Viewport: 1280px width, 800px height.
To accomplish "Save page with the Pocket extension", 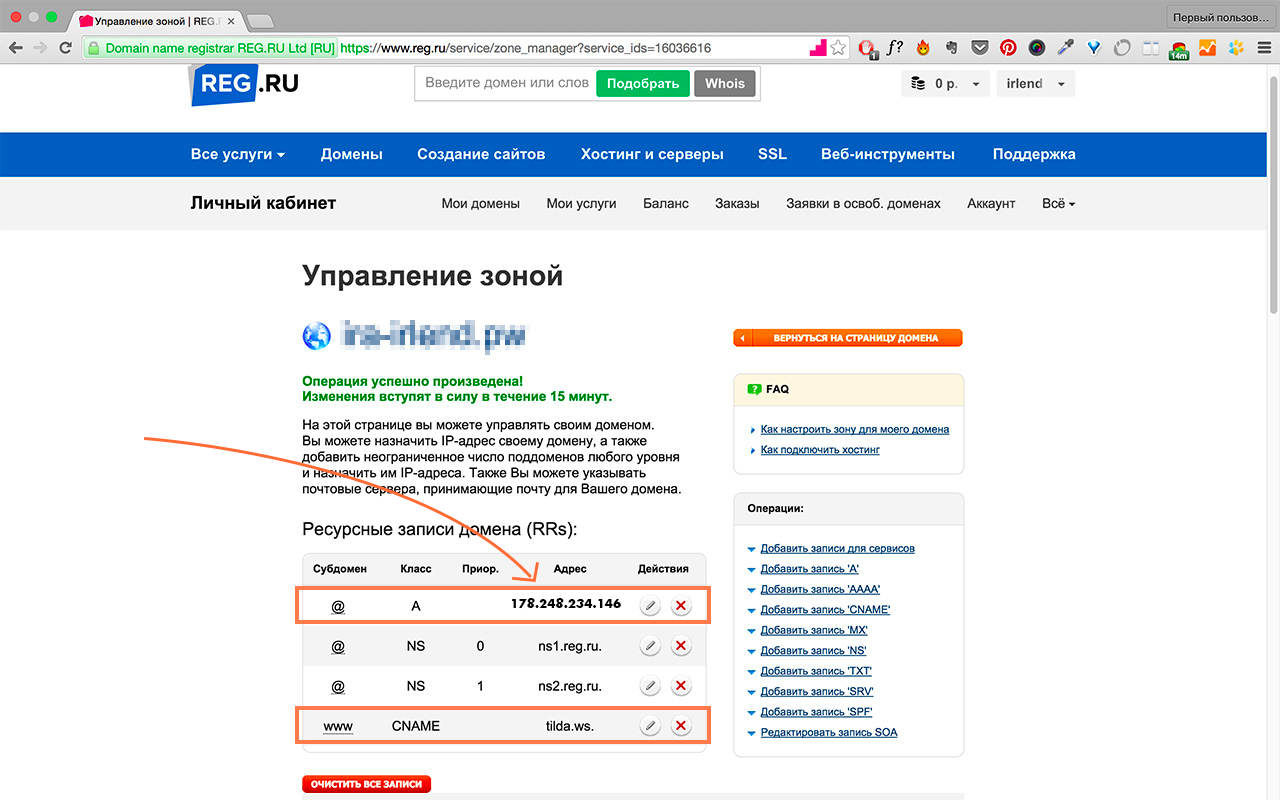I will coord(980,47).
